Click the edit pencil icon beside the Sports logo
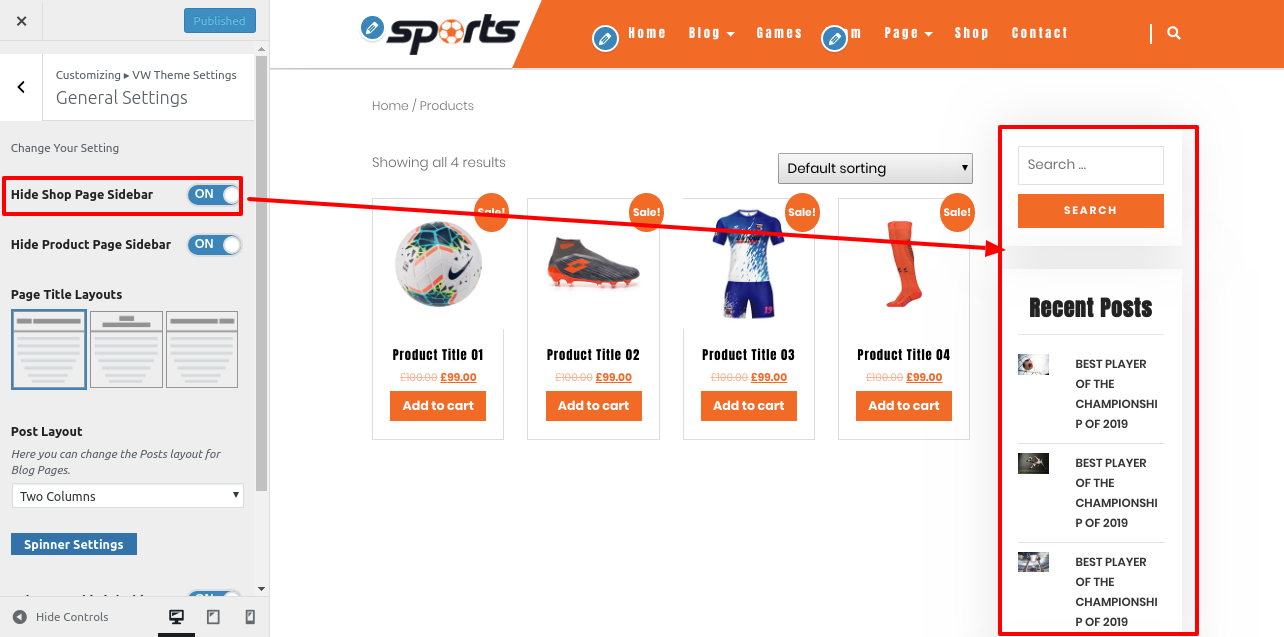Image resolution: width=1284 pixels, height=637 pixels. point(372,28)
